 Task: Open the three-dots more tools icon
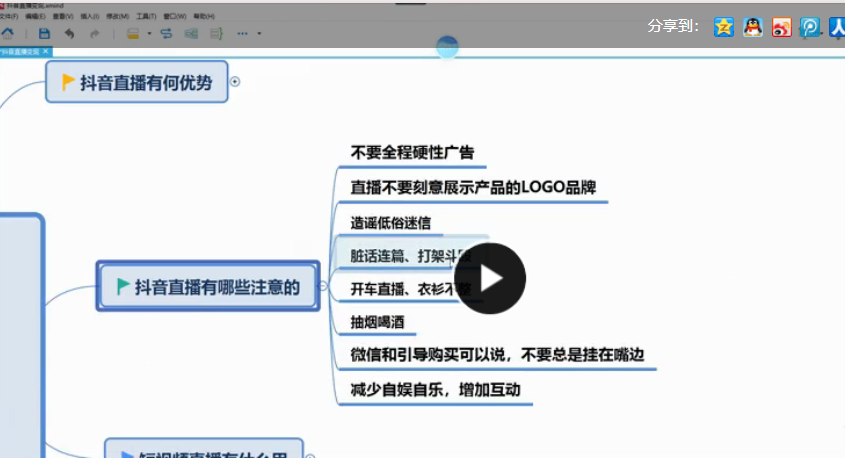pos(243,33)
